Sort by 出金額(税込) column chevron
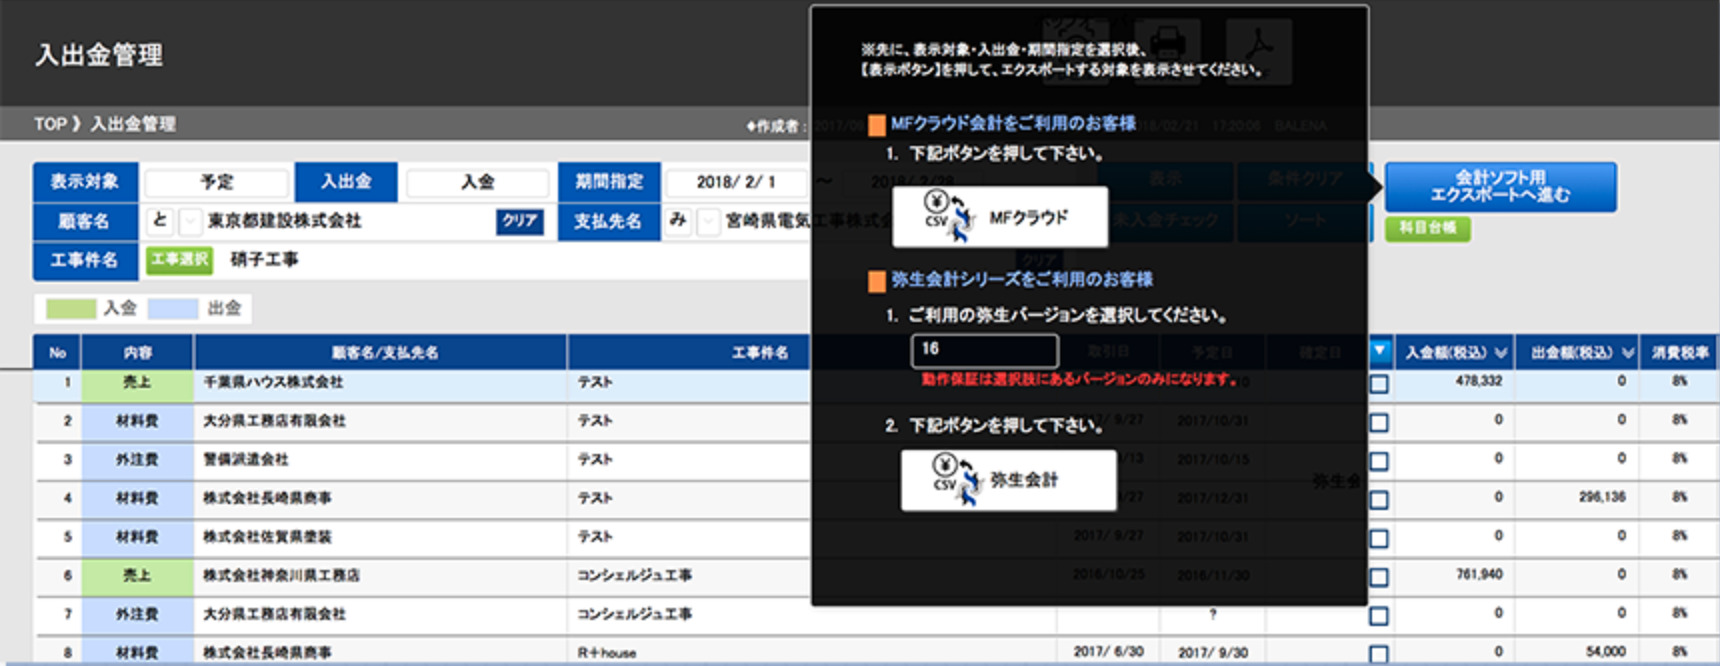The width and height of the screenshot is (1720, 666). [x=1628, y=353]
